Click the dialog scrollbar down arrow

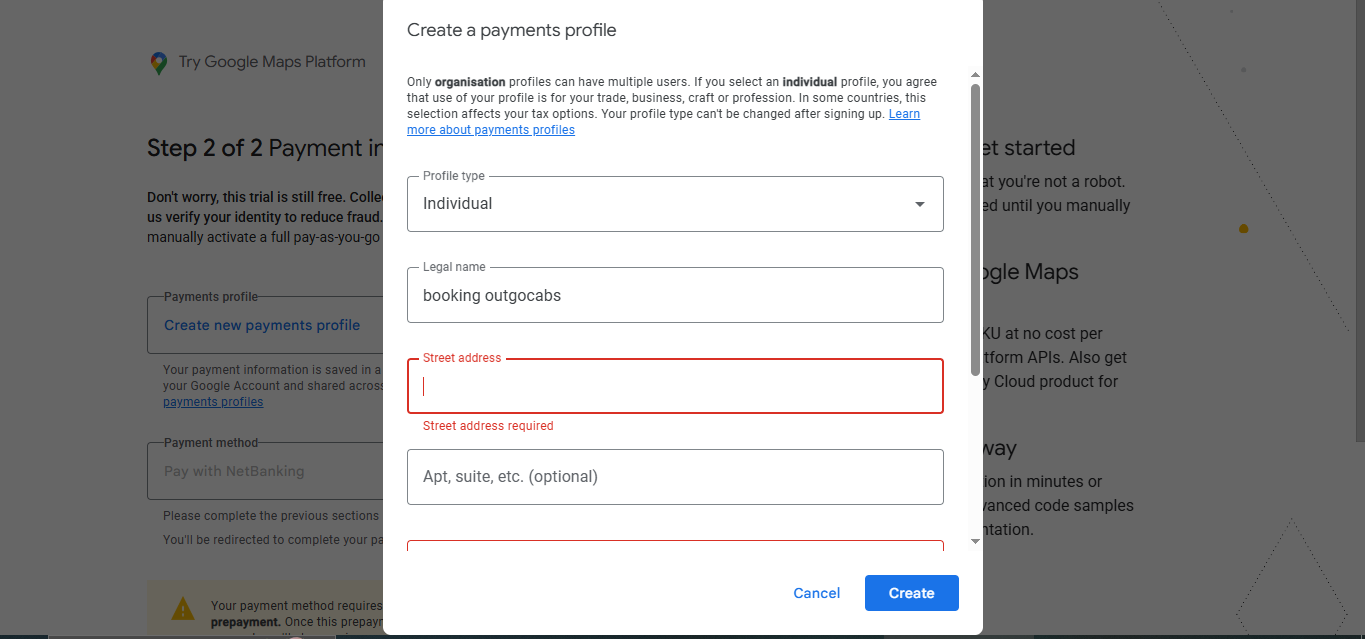975,542
